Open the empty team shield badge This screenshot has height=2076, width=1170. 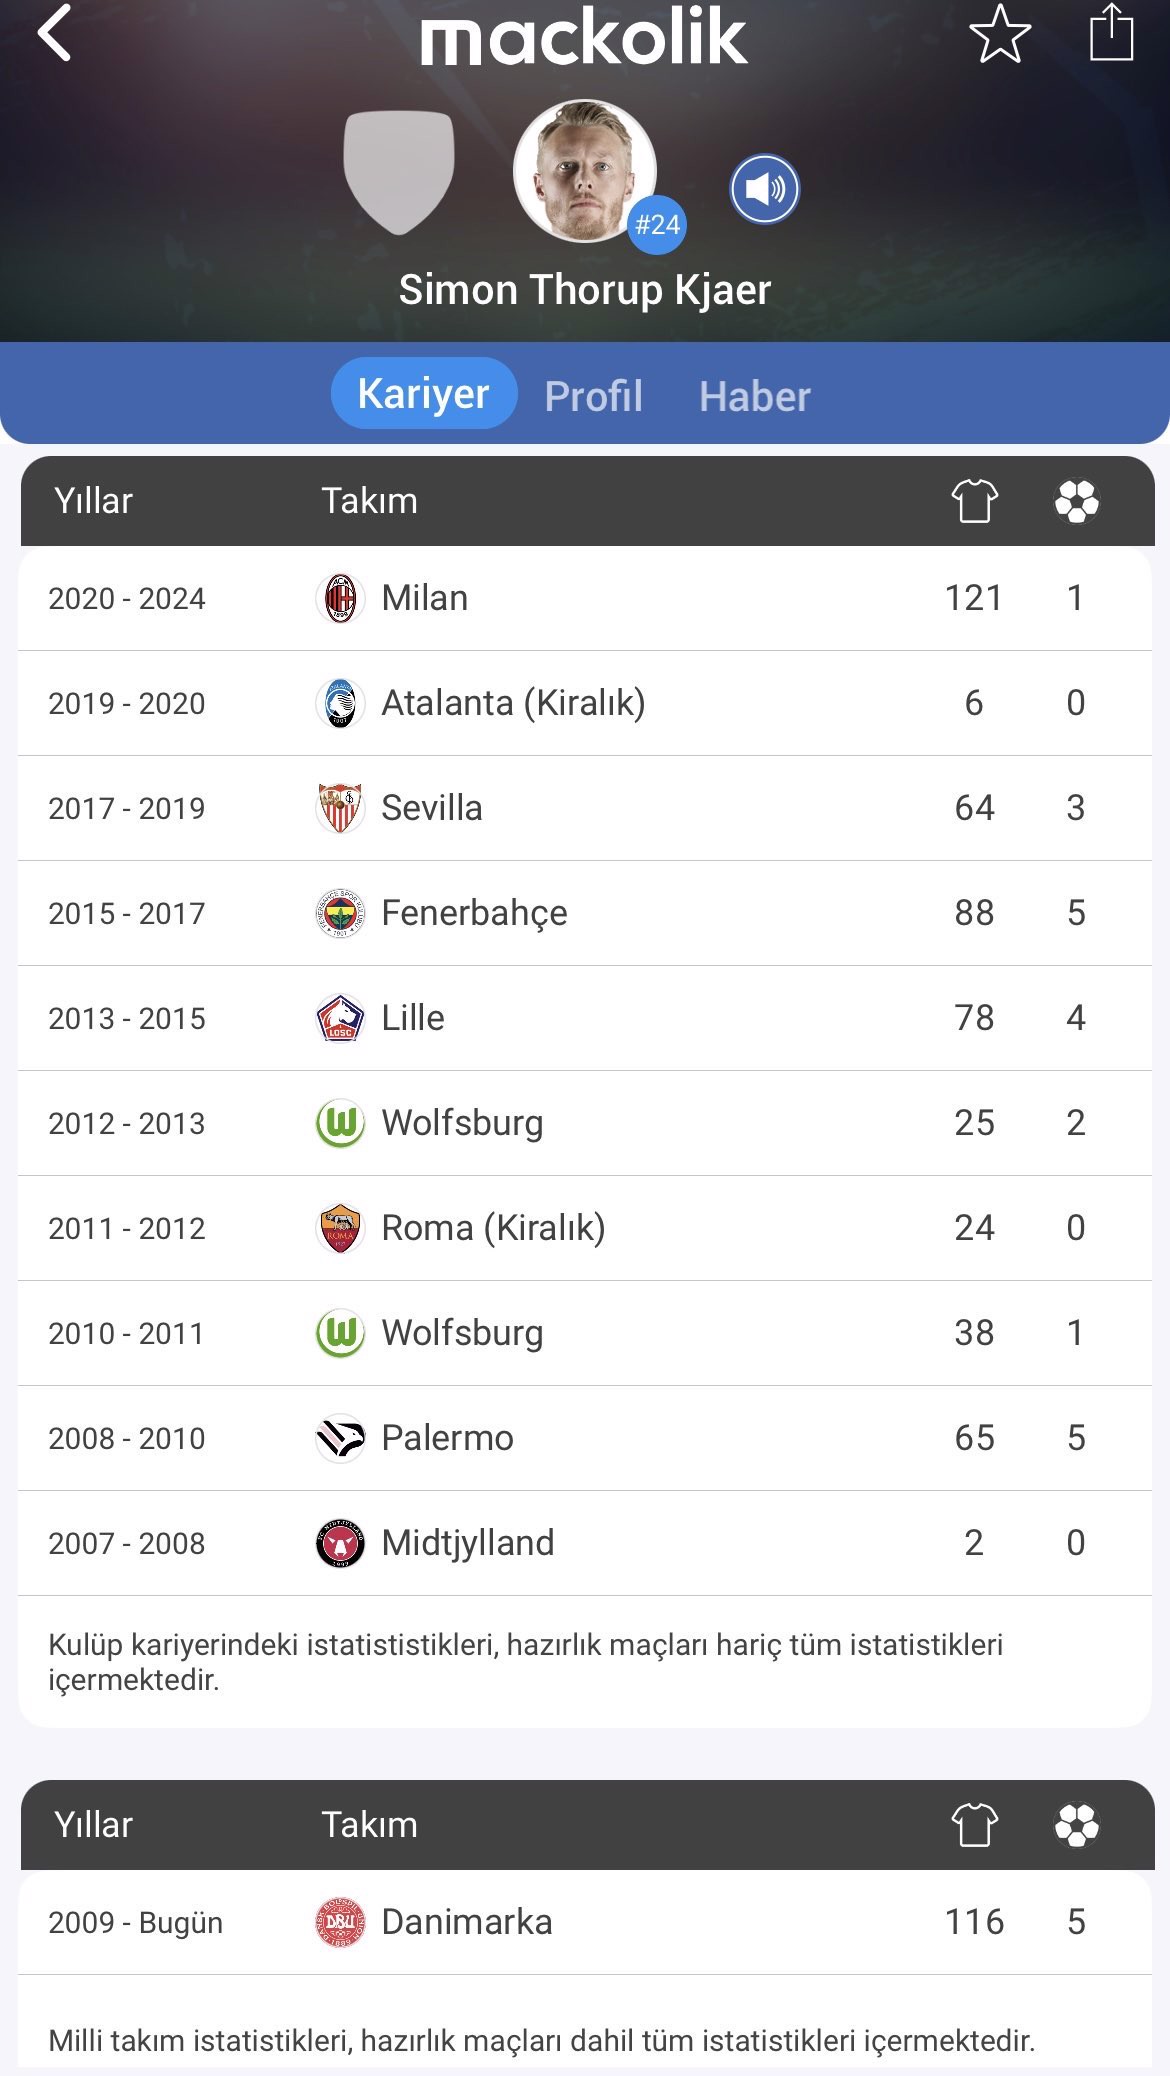399,172
